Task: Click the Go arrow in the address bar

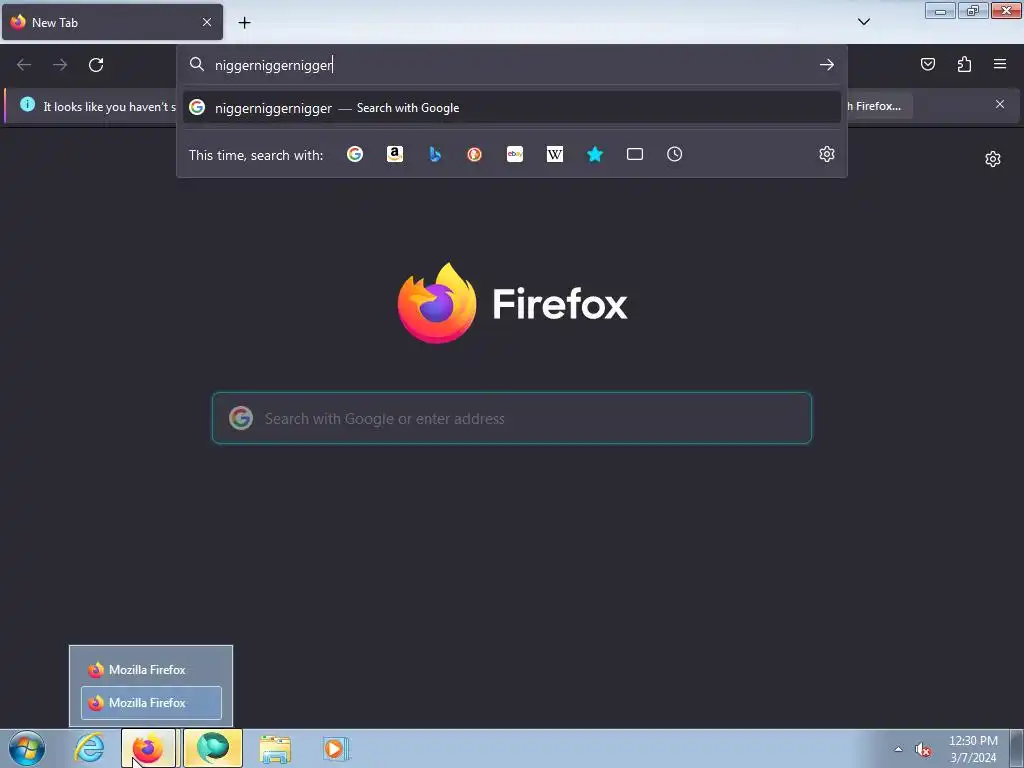Action: tap(827, 65)
